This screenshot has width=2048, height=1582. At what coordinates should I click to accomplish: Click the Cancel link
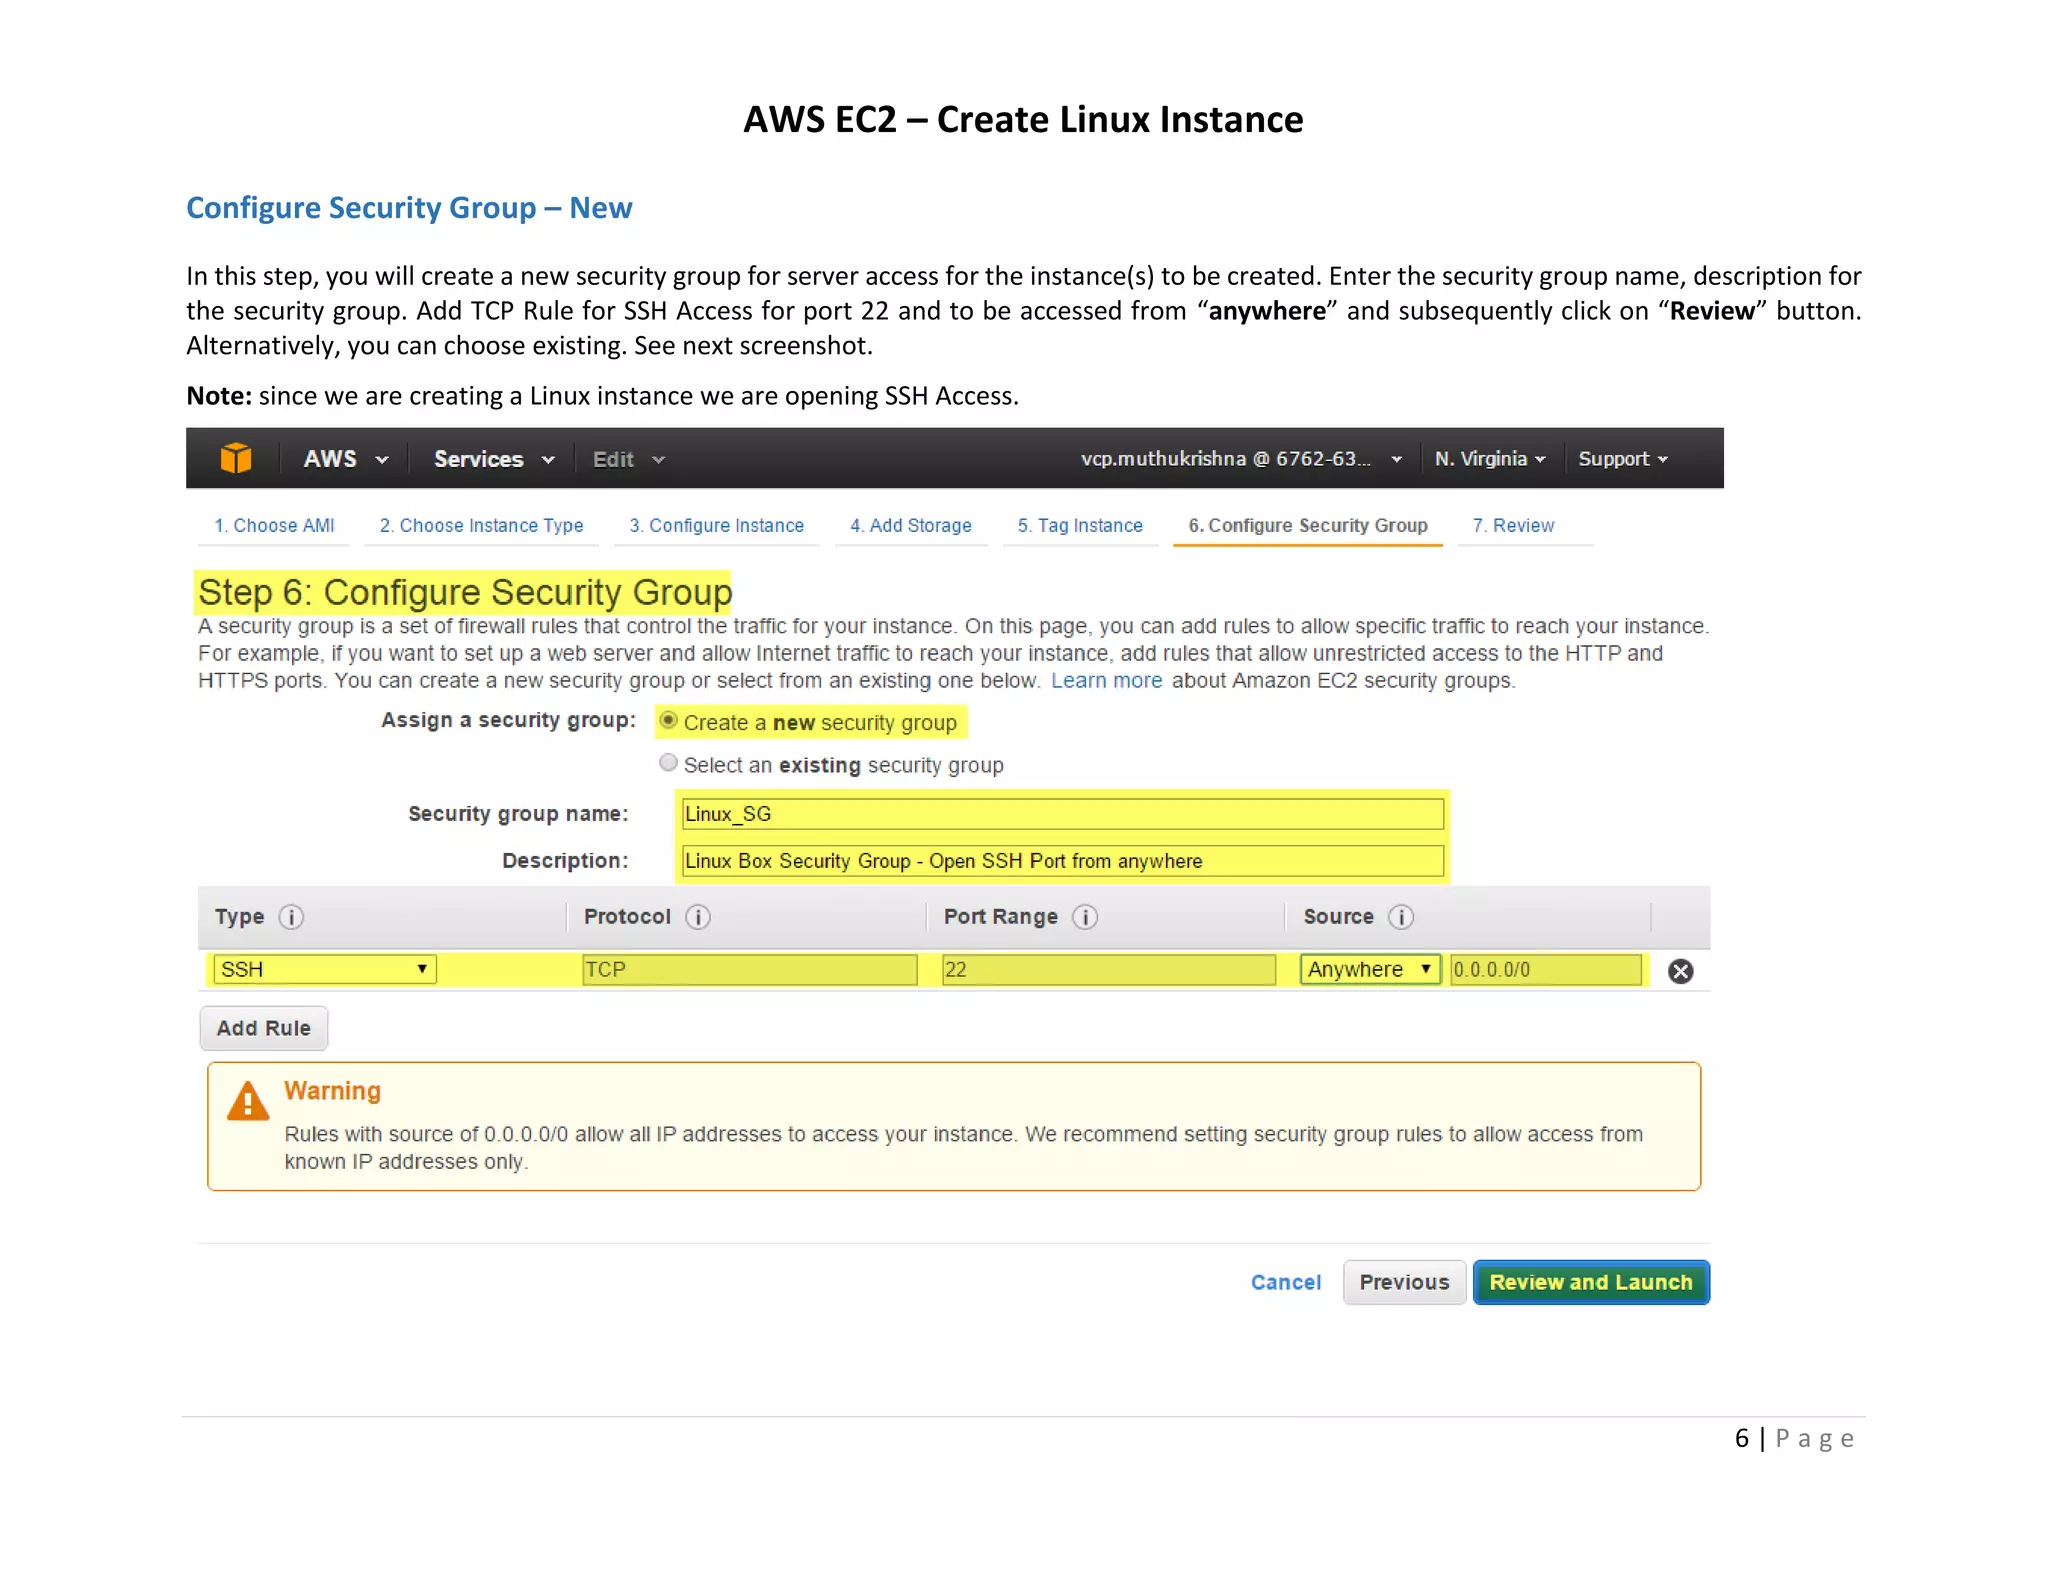(x=1286, y=1282)
